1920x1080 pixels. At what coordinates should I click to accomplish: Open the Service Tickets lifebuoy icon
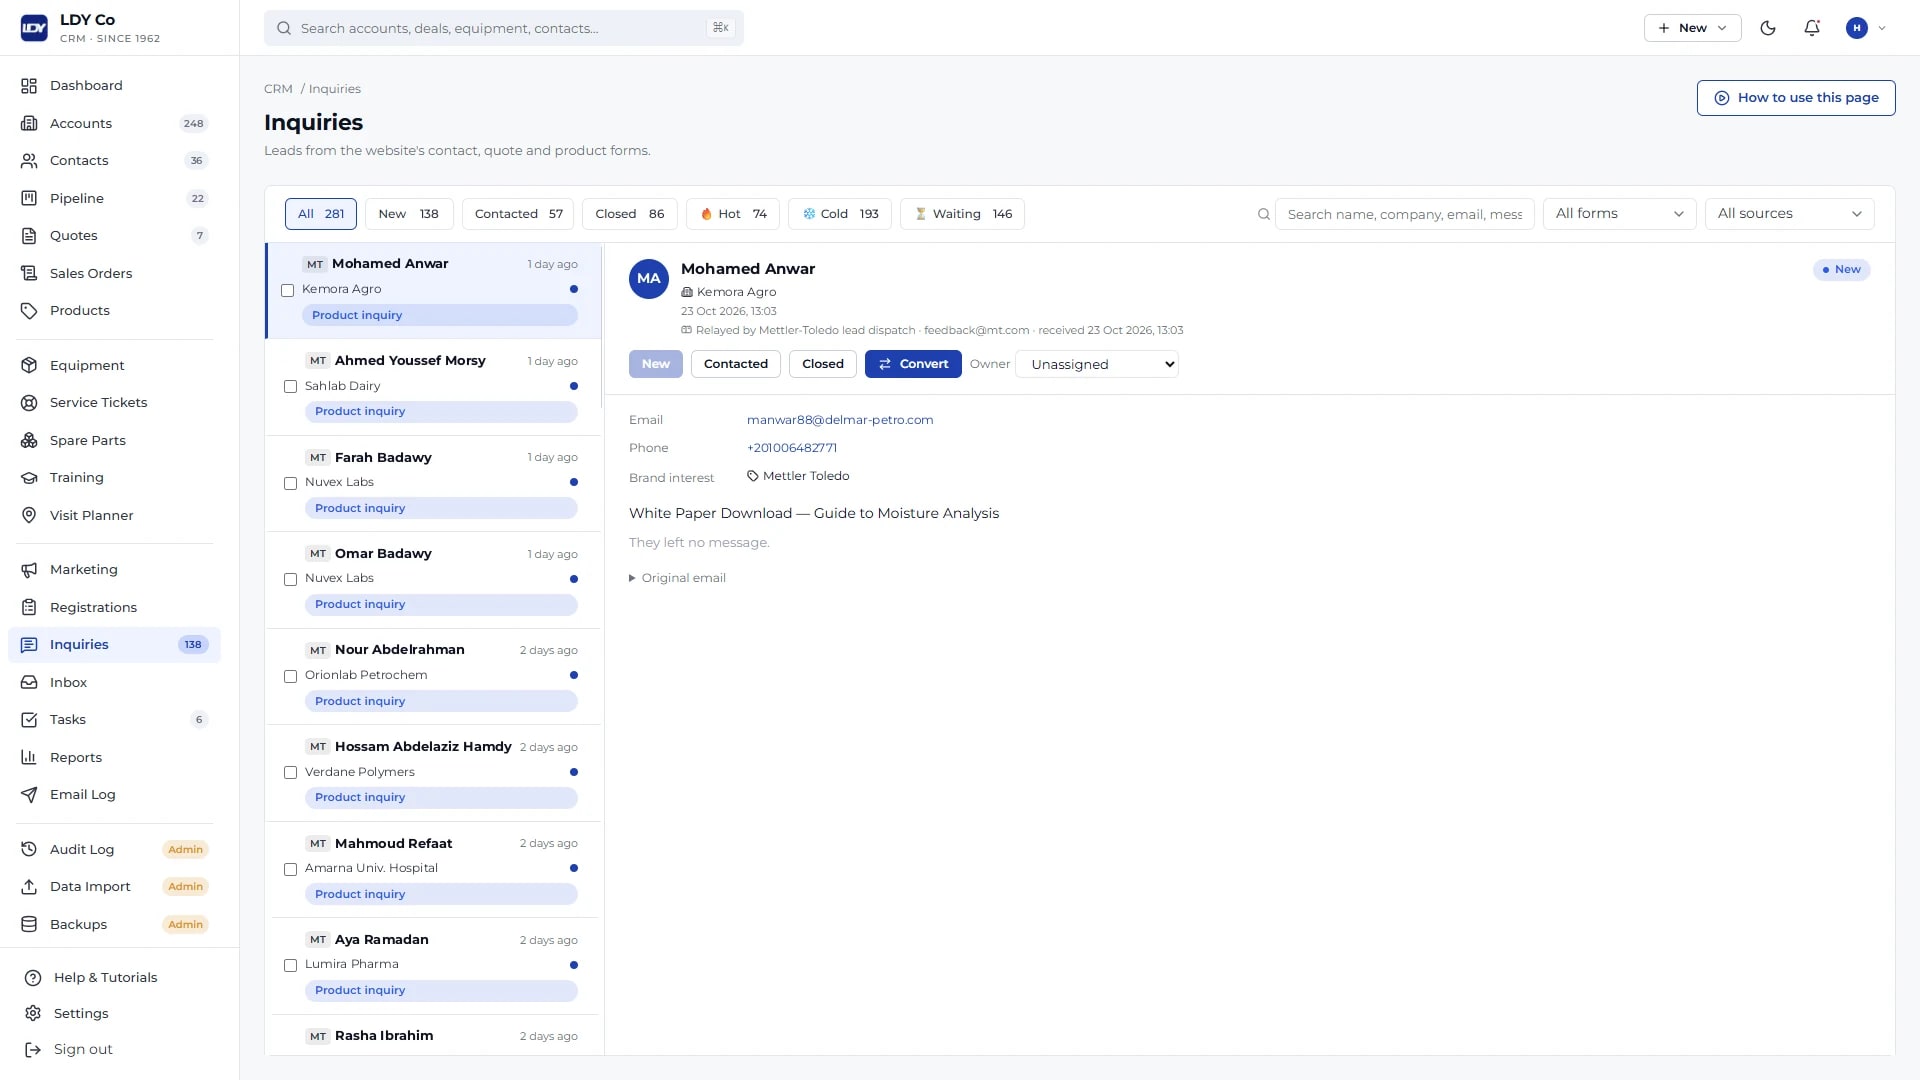point(29,403)
